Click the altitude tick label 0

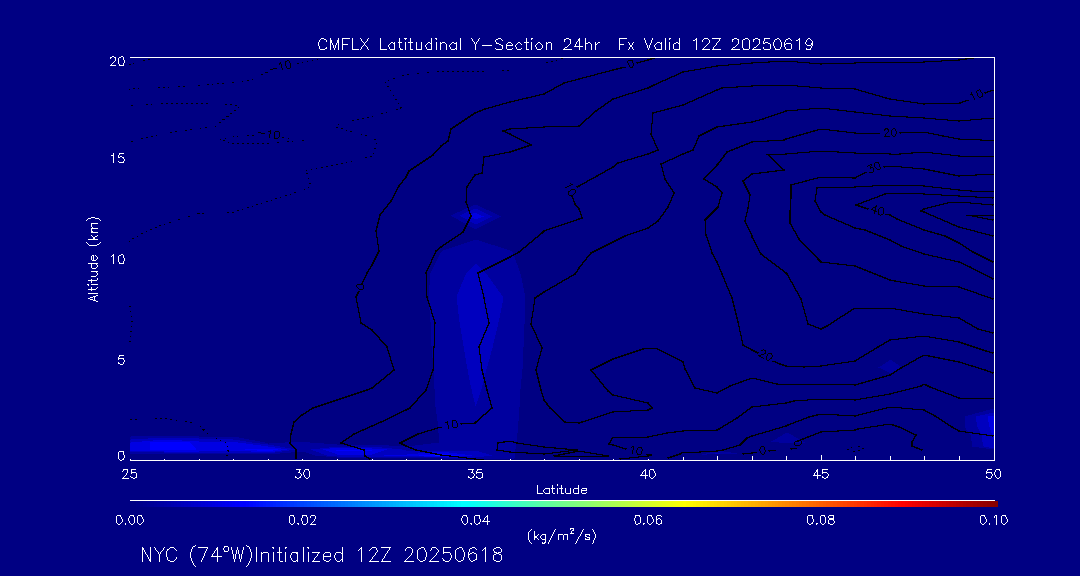(x=121, y=455)
